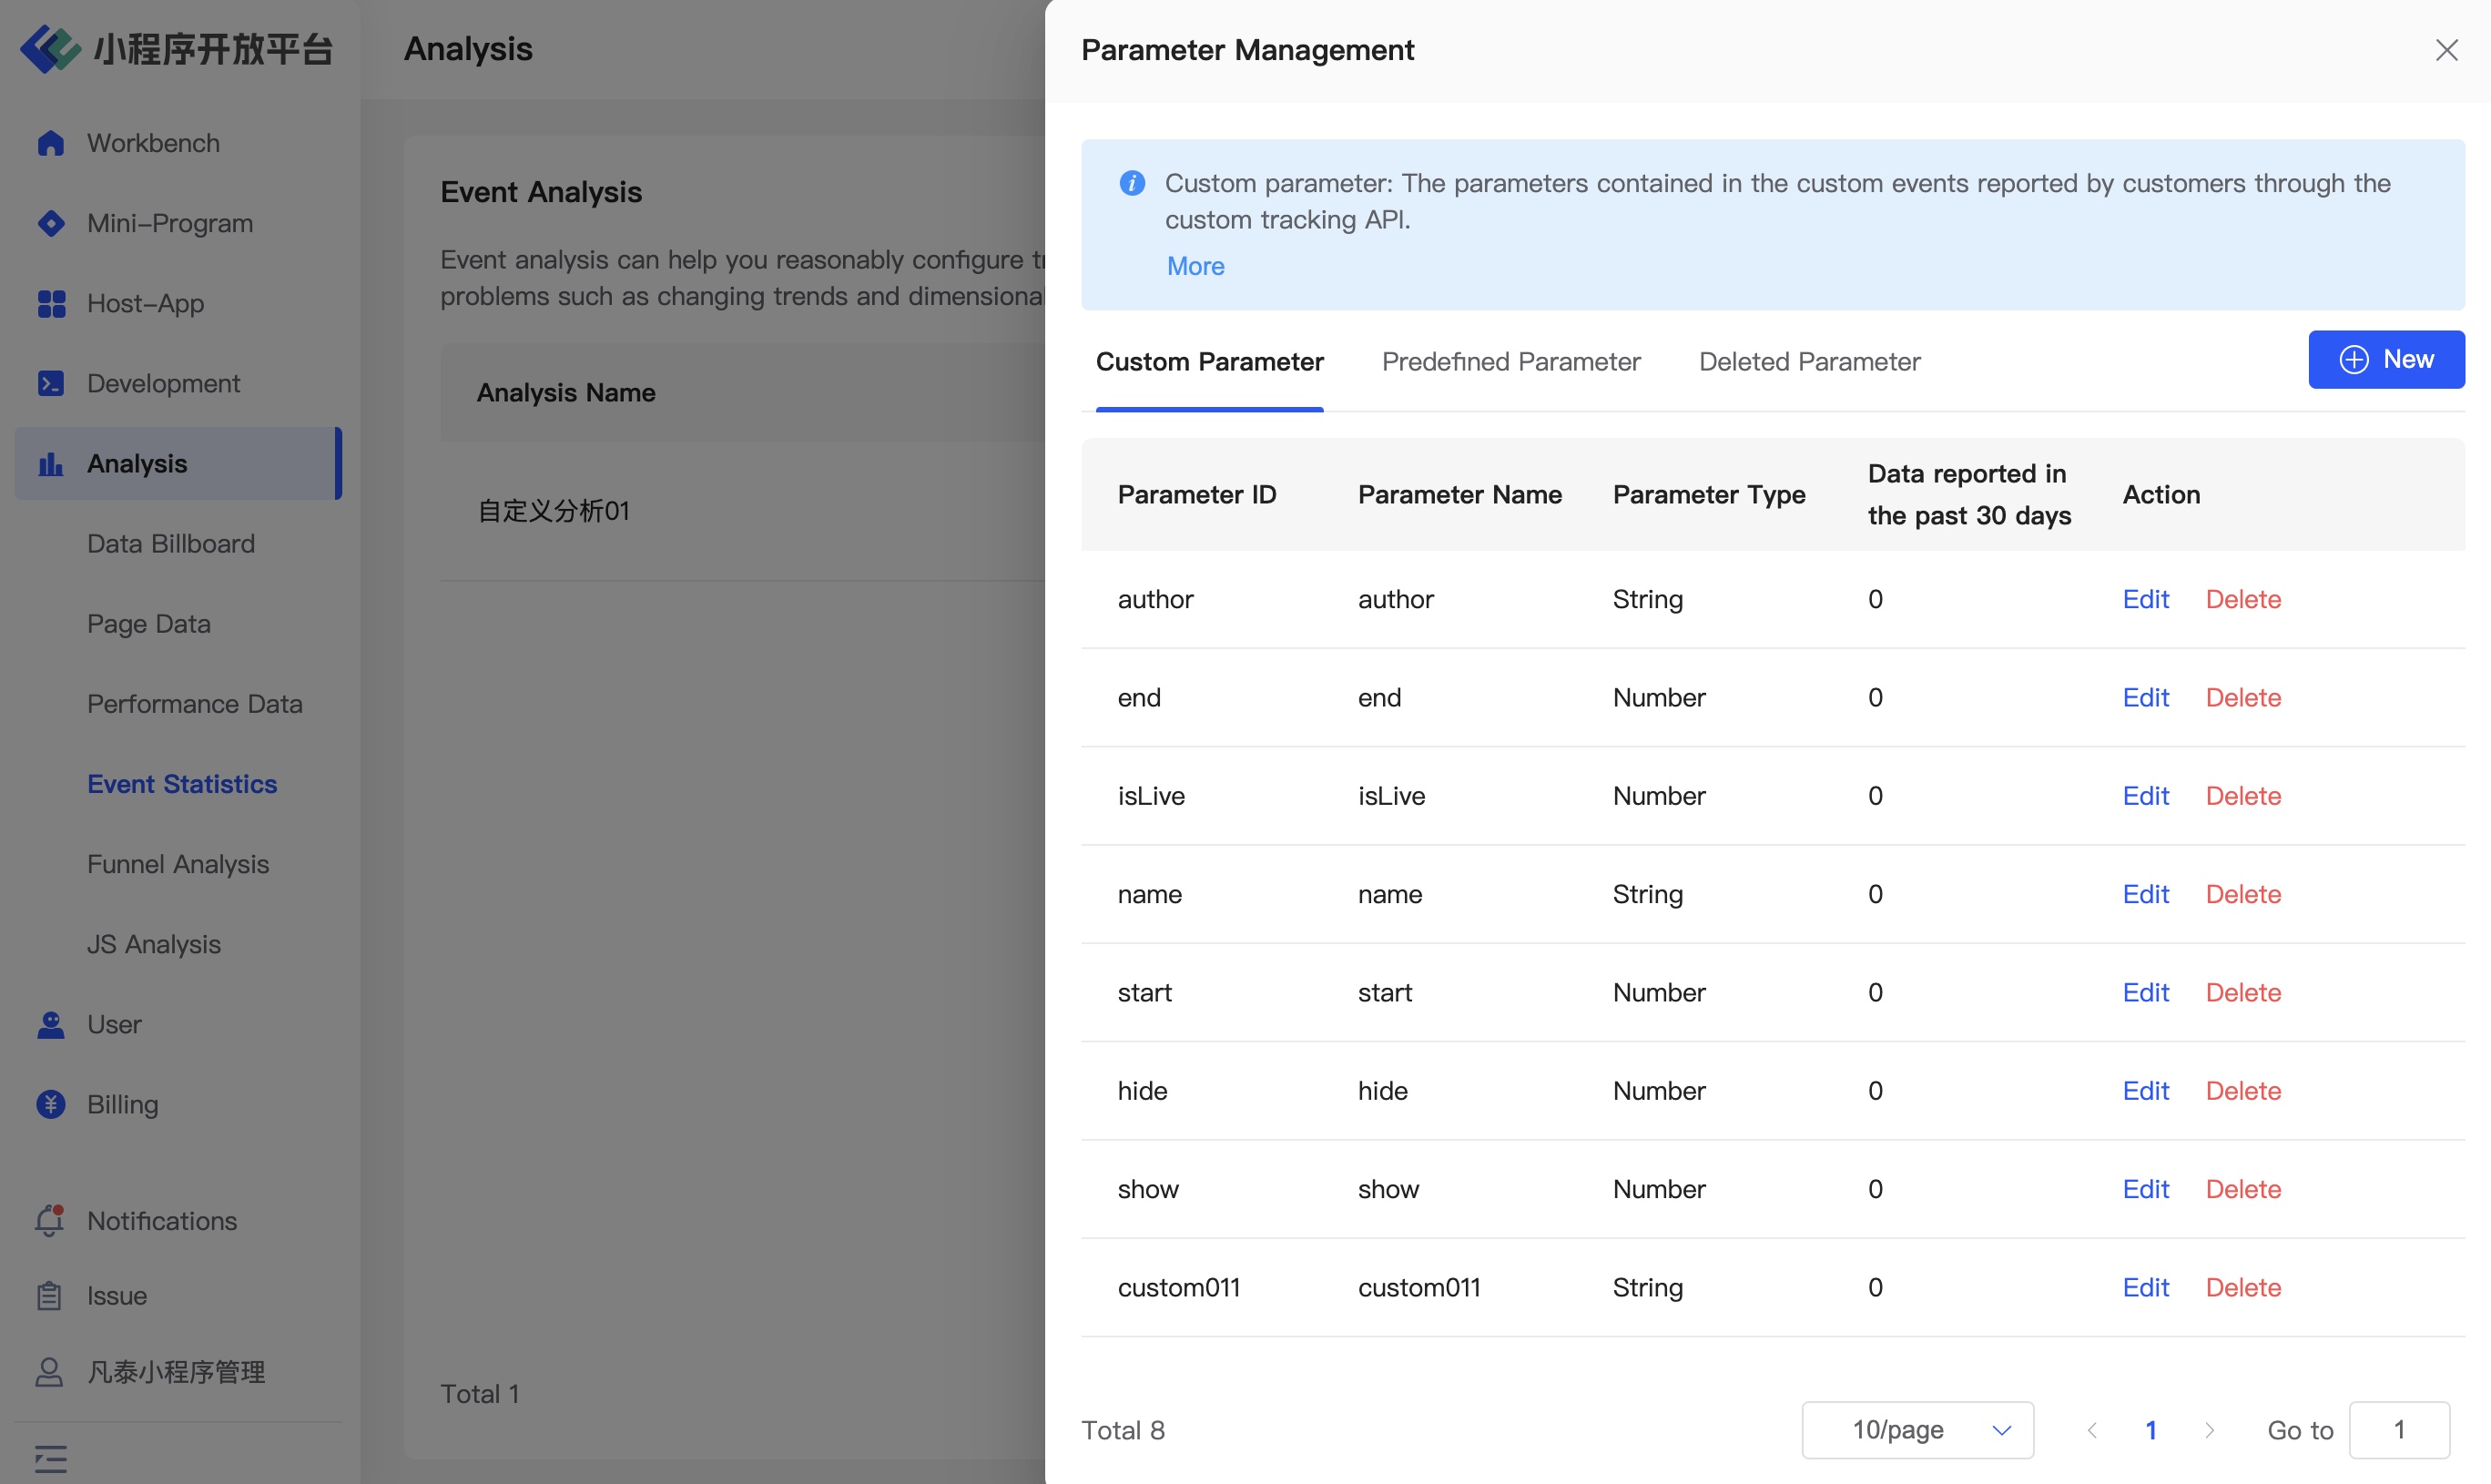Click the Analysis bar chart icon

tap(51, 464)
